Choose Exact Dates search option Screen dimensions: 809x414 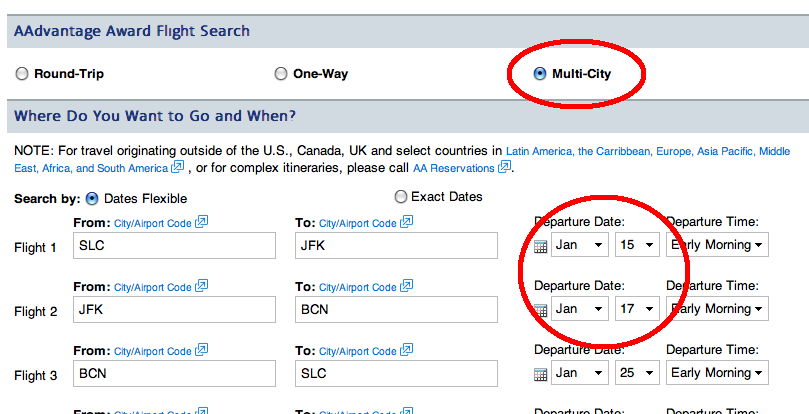point(400,197)
